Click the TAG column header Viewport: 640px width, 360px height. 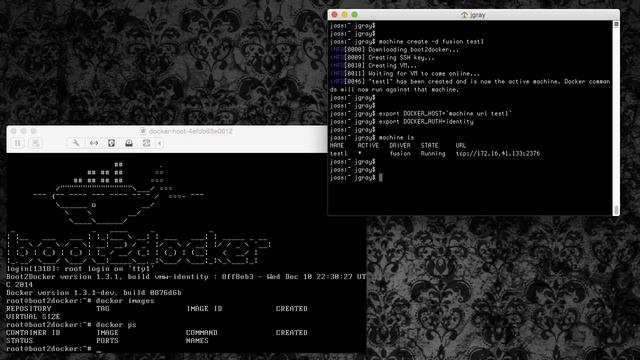pos(103,309)
